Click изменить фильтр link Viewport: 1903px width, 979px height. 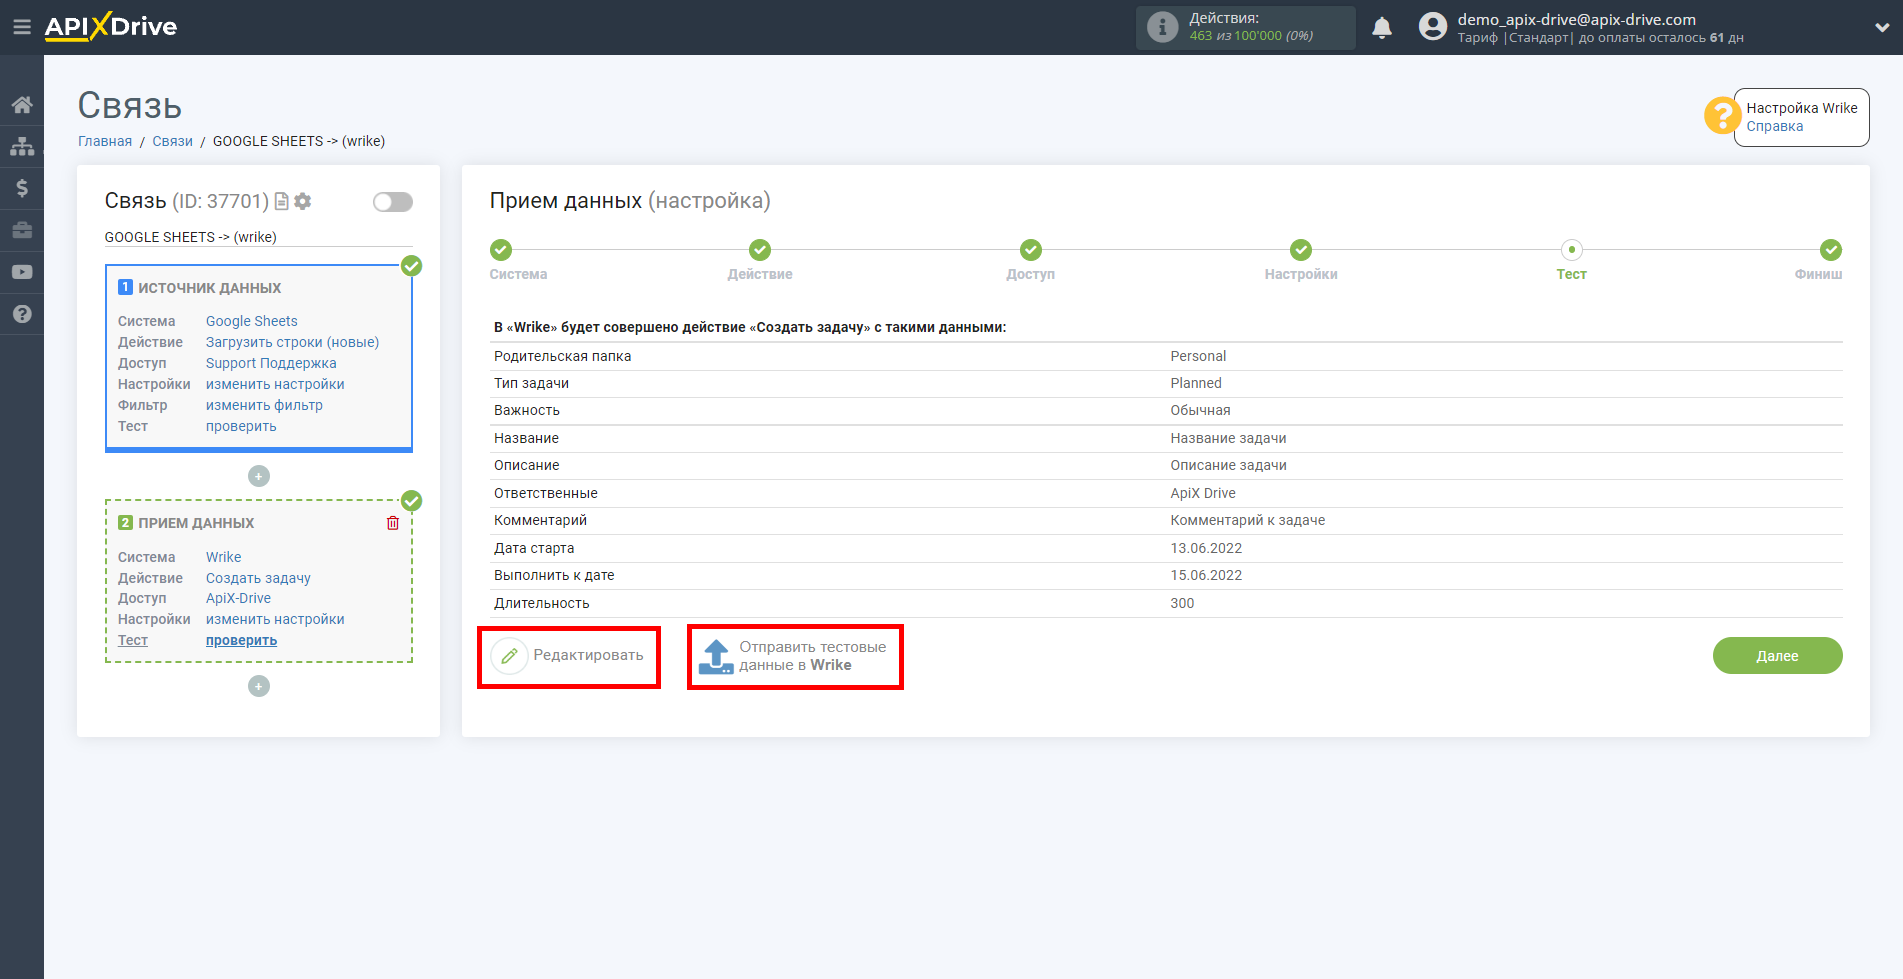[264, 405]
